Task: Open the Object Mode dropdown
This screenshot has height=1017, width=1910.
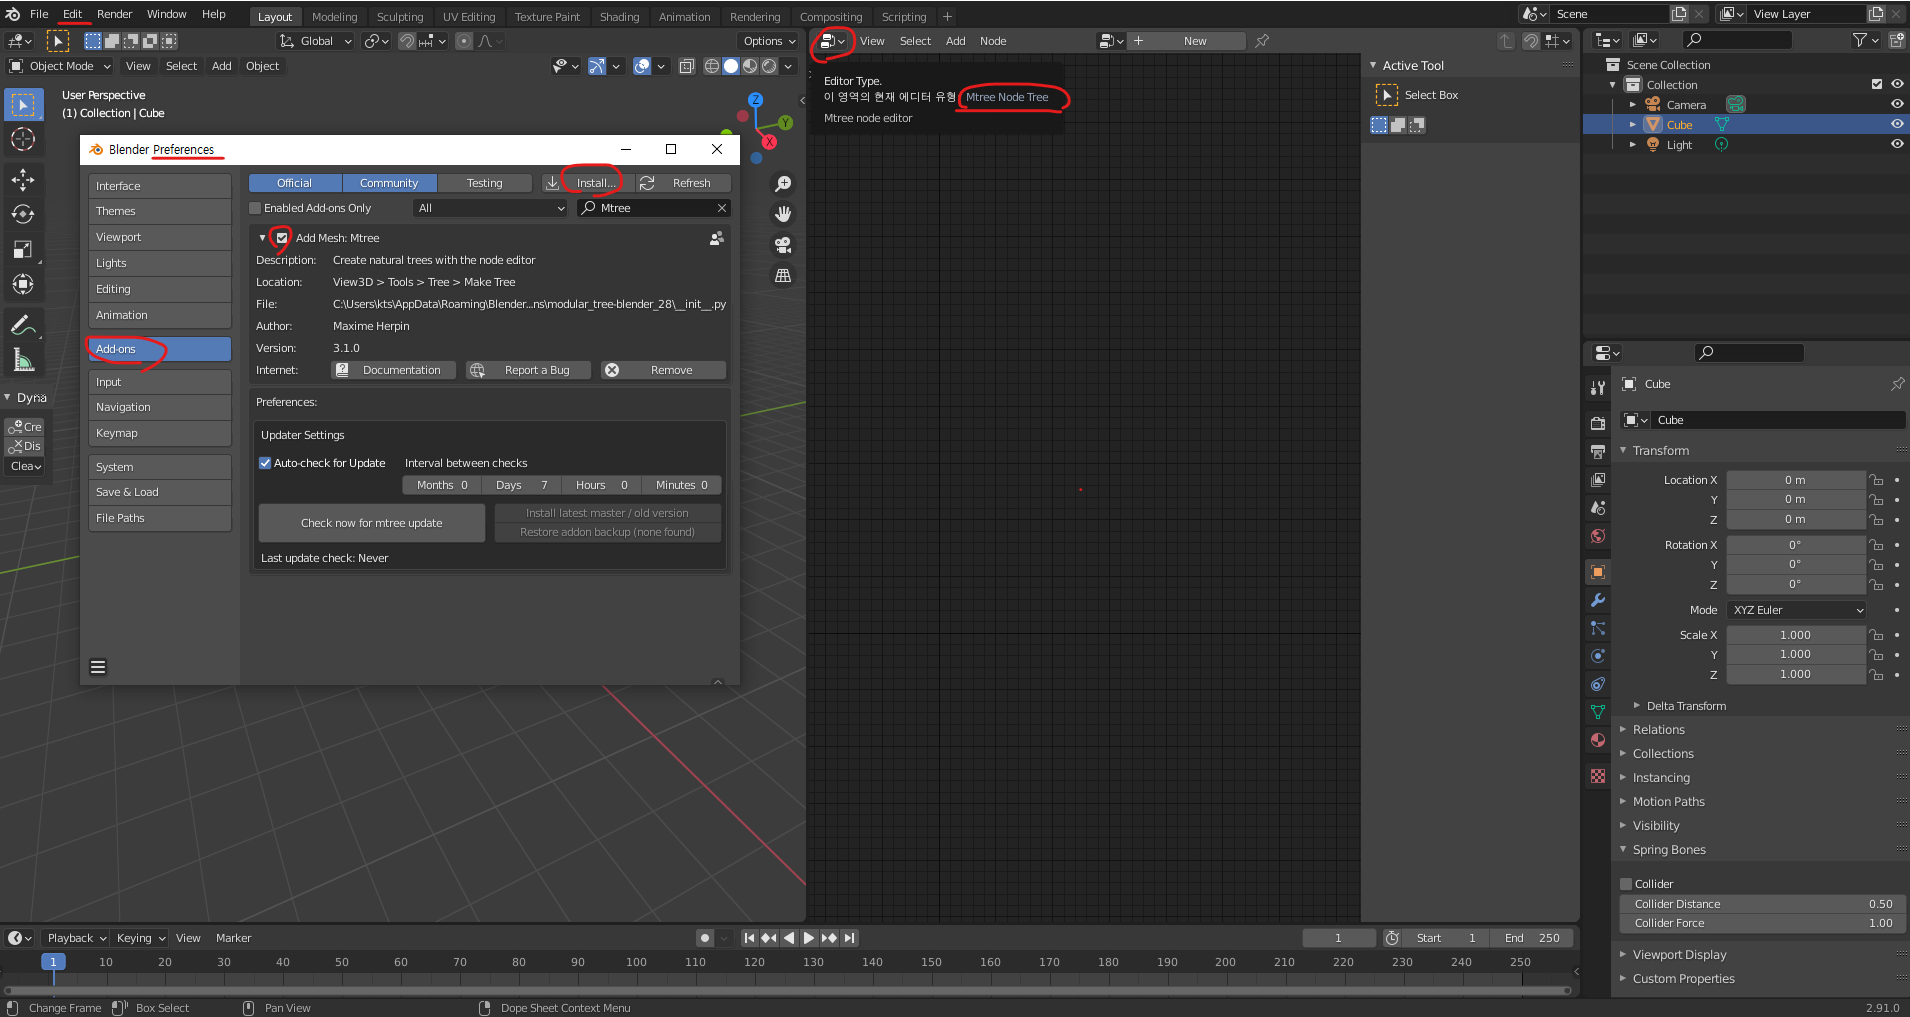Action: pyautogui.click(x=60, y=66)
